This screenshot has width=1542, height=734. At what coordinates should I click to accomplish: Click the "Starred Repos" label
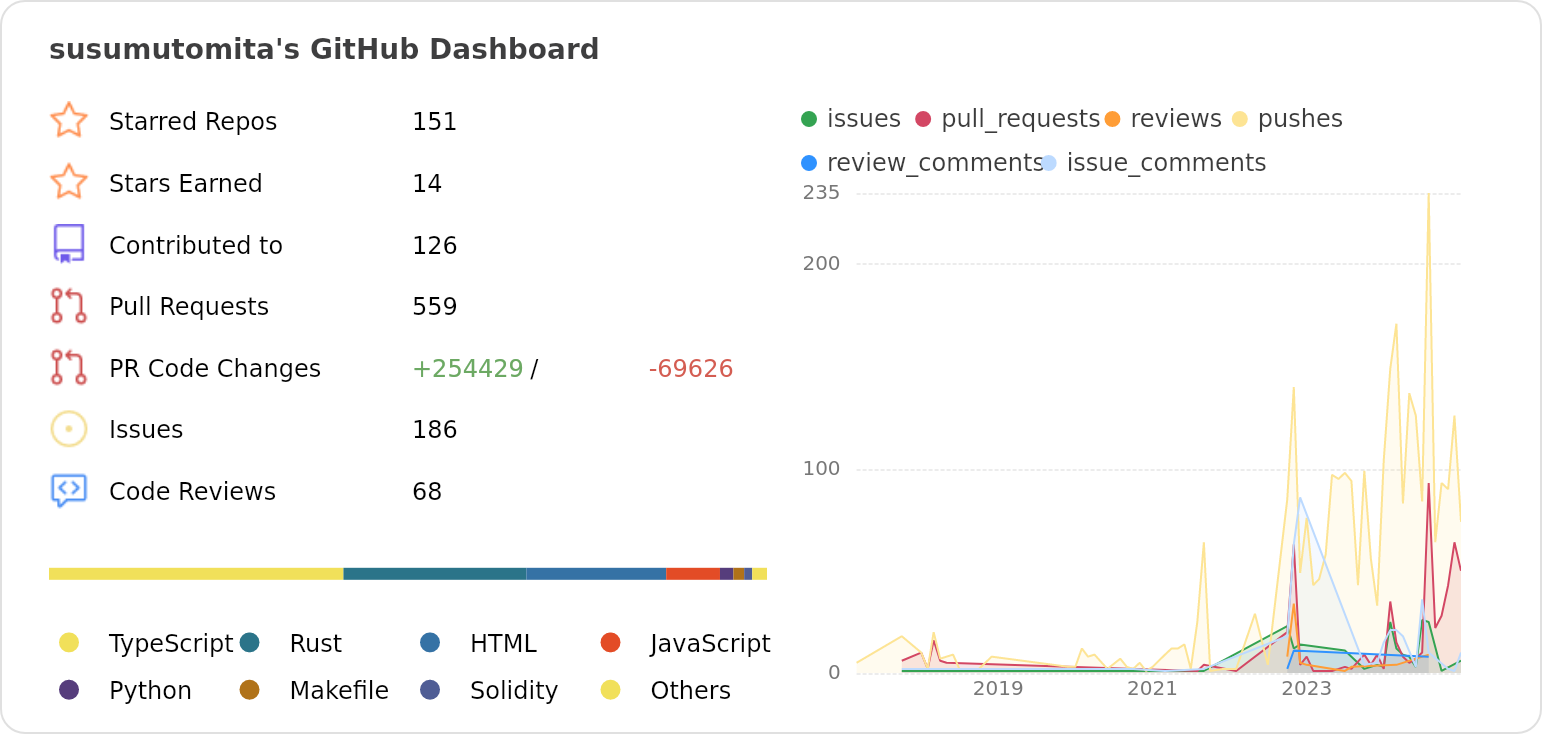(x=193, y=122)
